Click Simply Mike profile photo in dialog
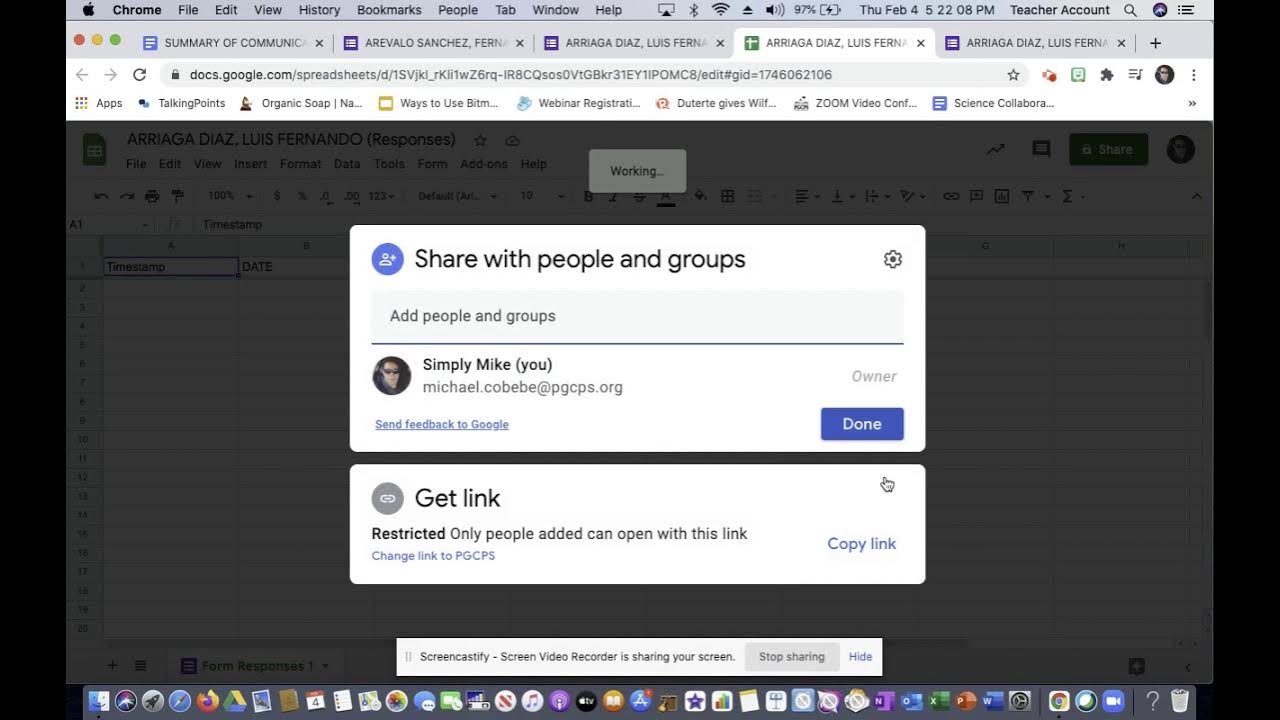 392,376
